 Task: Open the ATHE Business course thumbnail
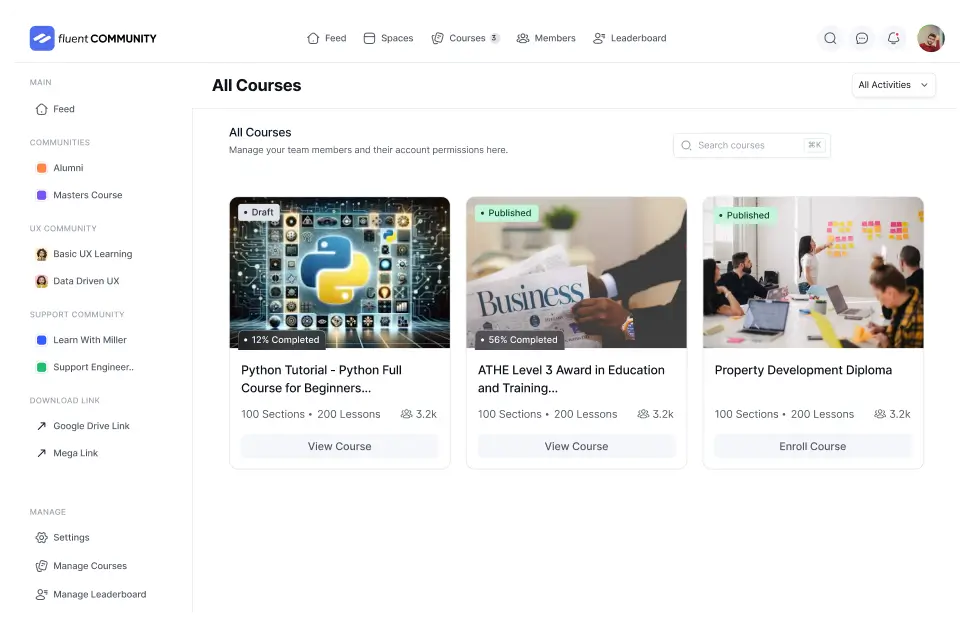(x=576, y=272)
